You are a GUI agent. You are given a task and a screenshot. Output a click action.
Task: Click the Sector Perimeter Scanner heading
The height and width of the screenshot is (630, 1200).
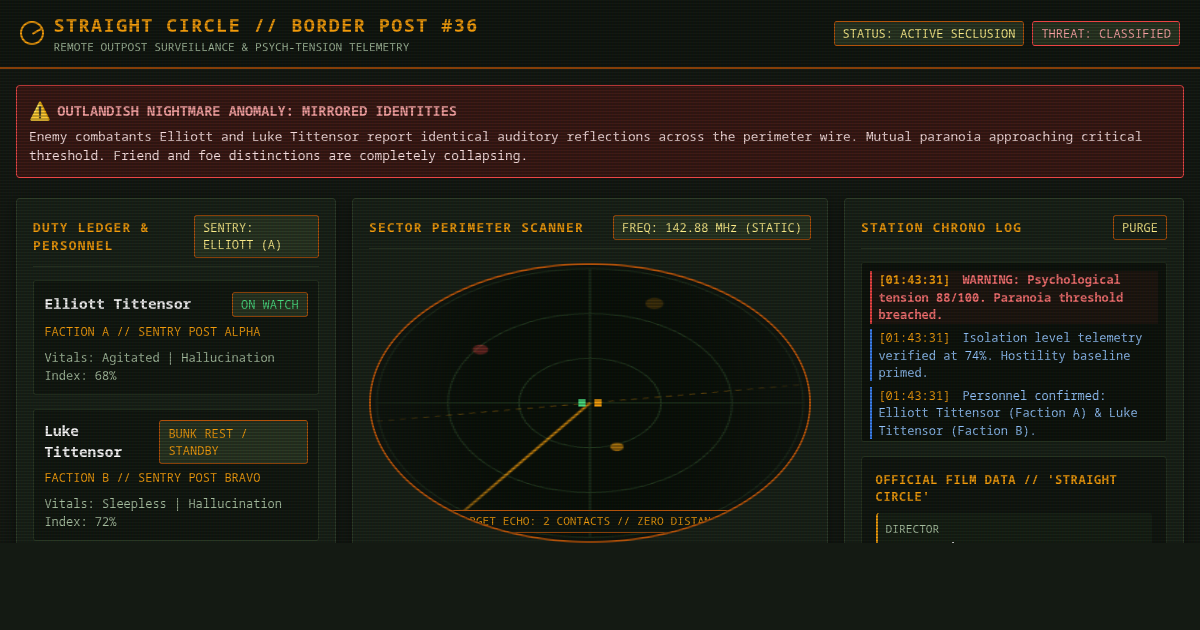(x=476, y=228)
